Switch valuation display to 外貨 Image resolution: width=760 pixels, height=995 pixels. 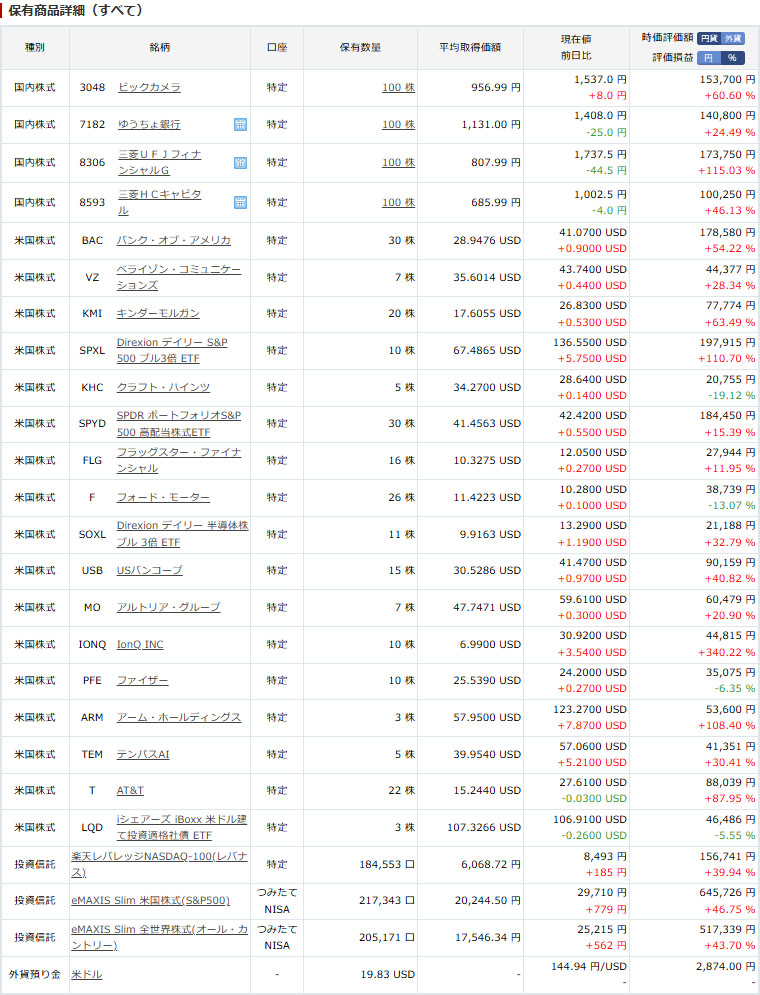[x=733, y=38]
